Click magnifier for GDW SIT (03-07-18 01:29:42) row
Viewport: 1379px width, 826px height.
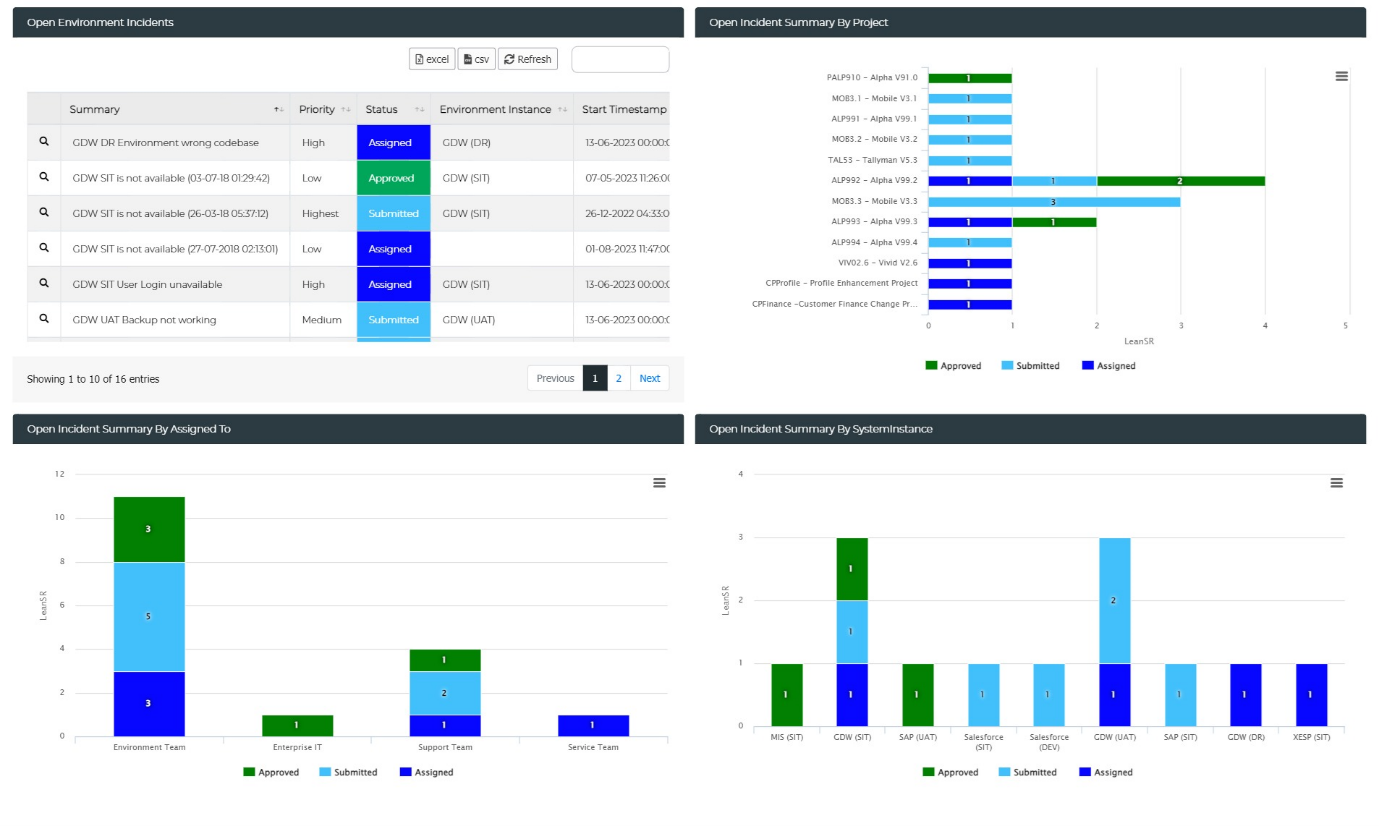(x=44, y=177)
